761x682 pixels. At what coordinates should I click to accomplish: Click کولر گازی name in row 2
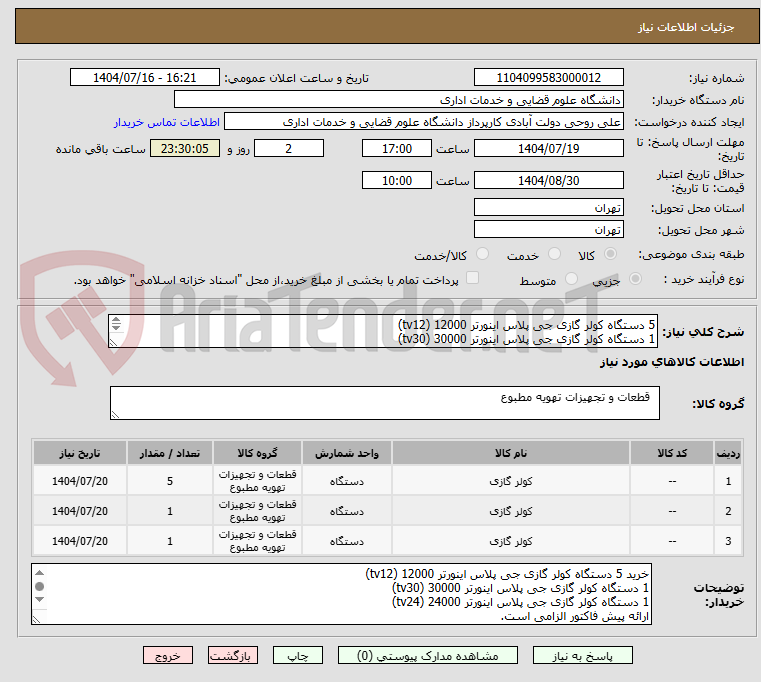pos(511,511)
